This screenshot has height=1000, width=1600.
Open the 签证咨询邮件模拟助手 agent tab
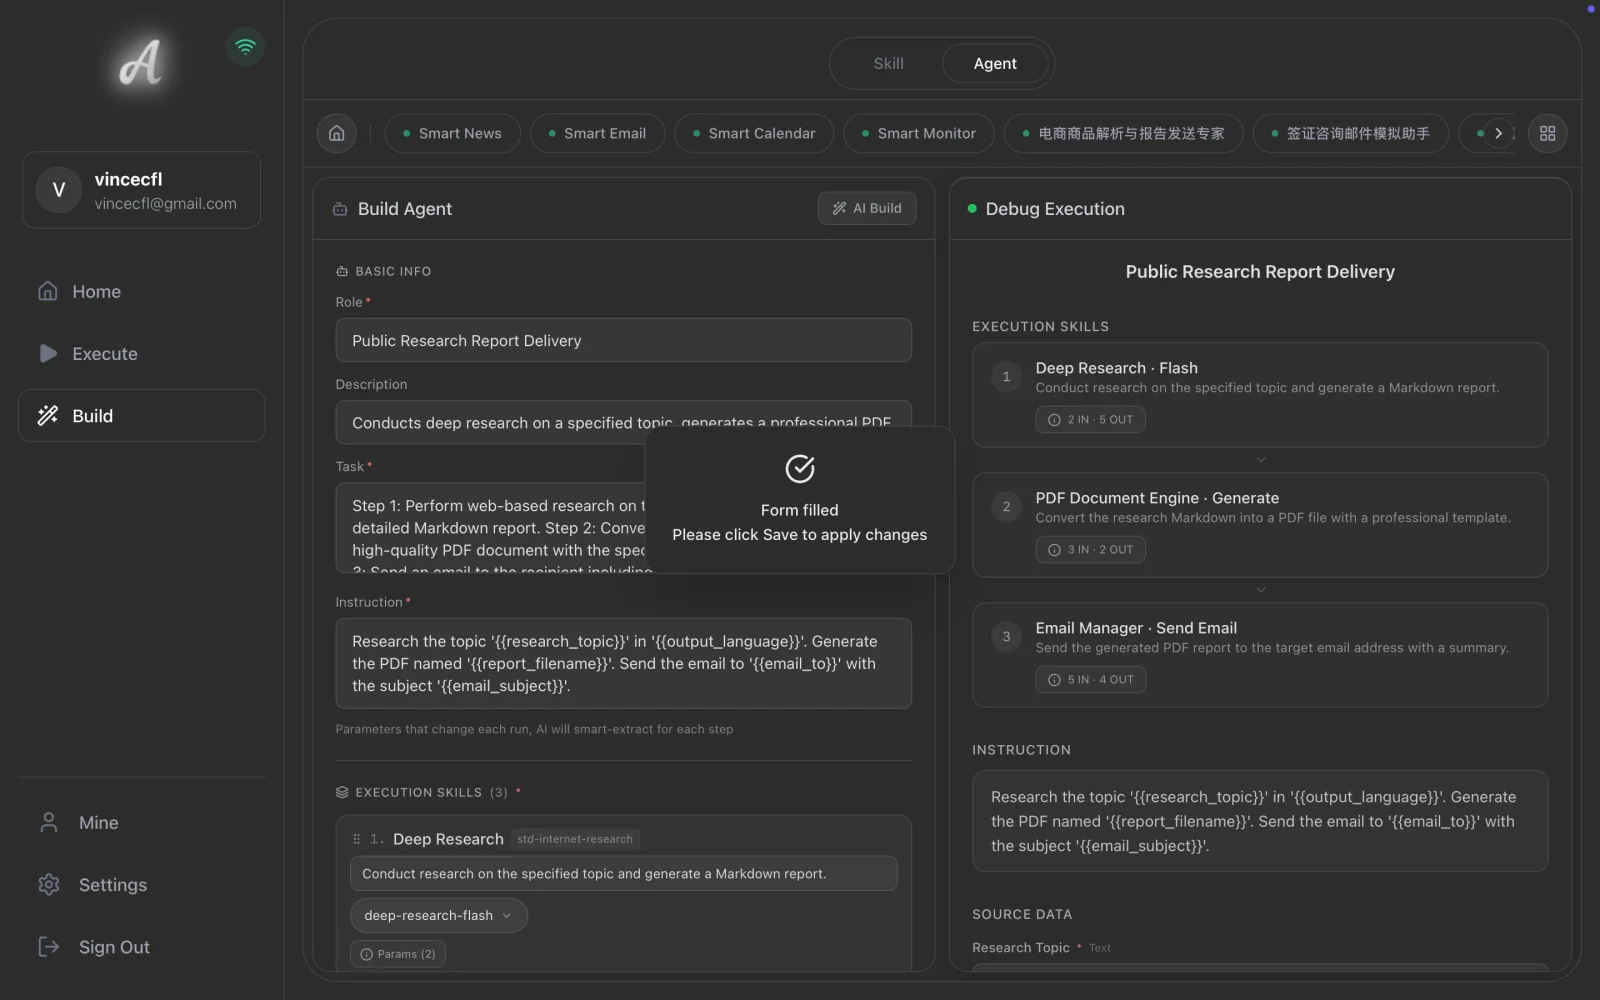pos(1350,133)
